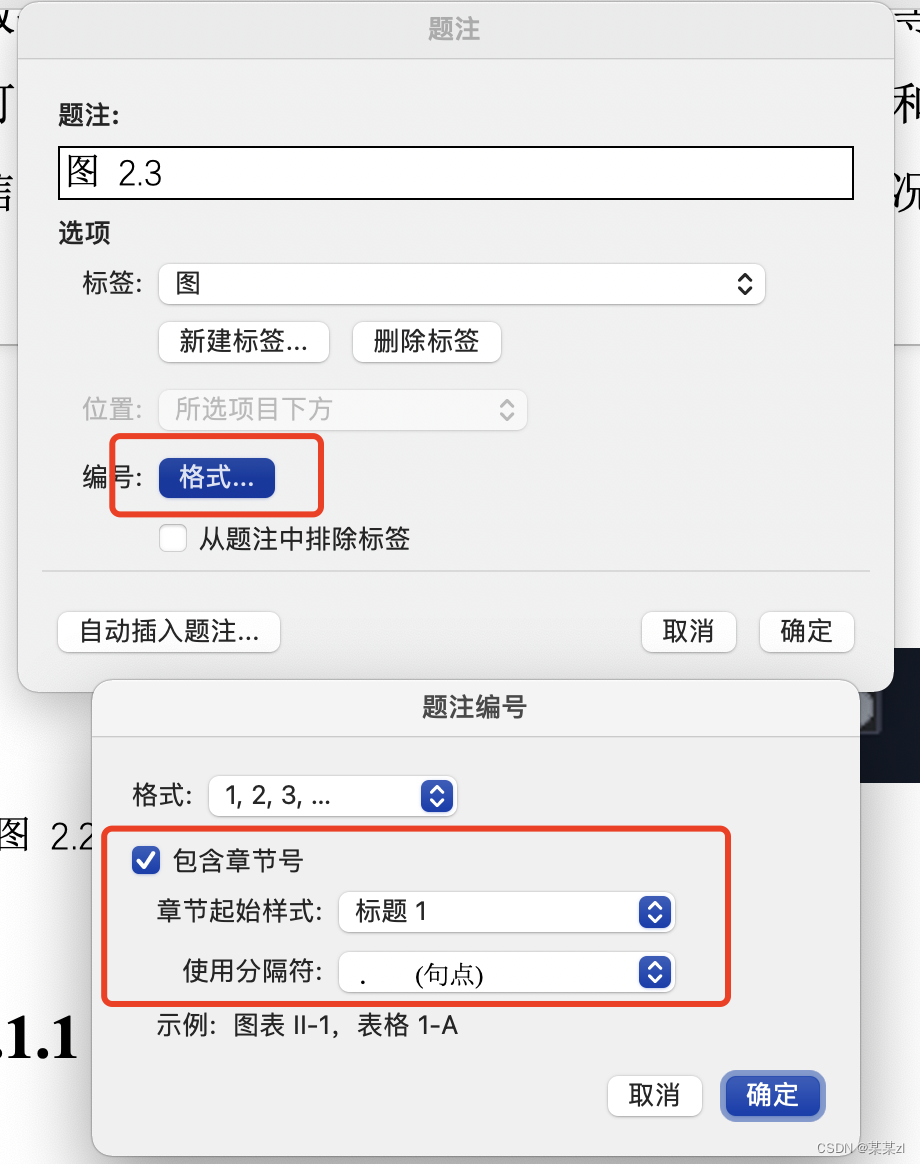920x1164 pixels.
Task: Click the 题注编号 dialog title bar
Action: 475,707
